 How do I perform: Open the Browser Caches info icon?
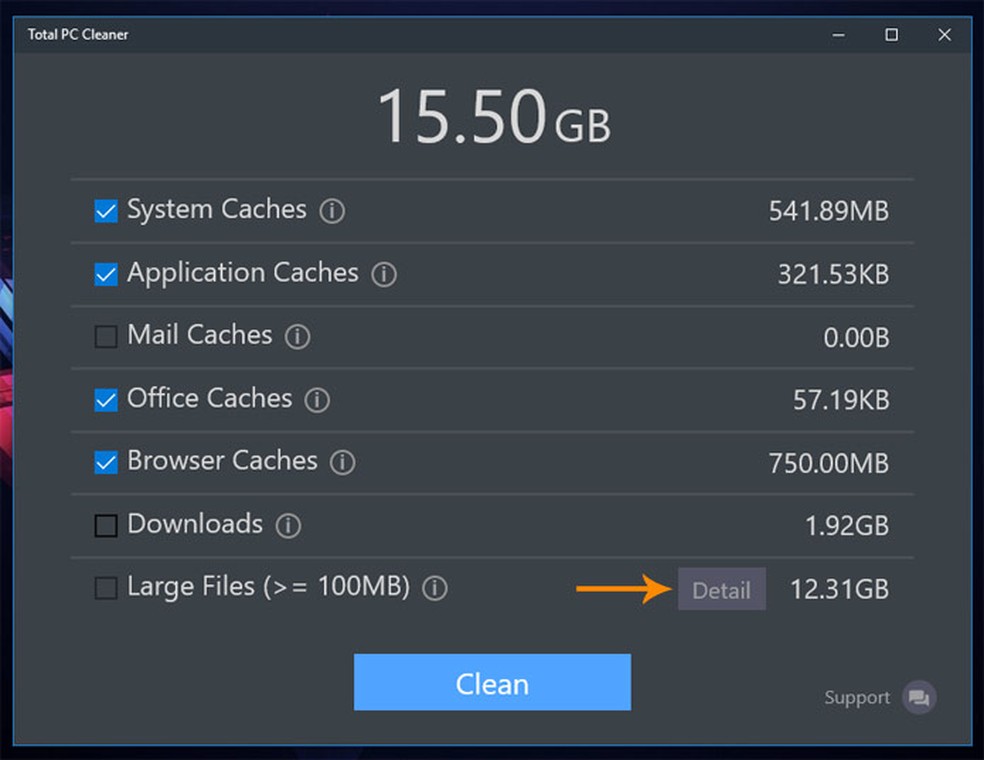coord(342,463)
